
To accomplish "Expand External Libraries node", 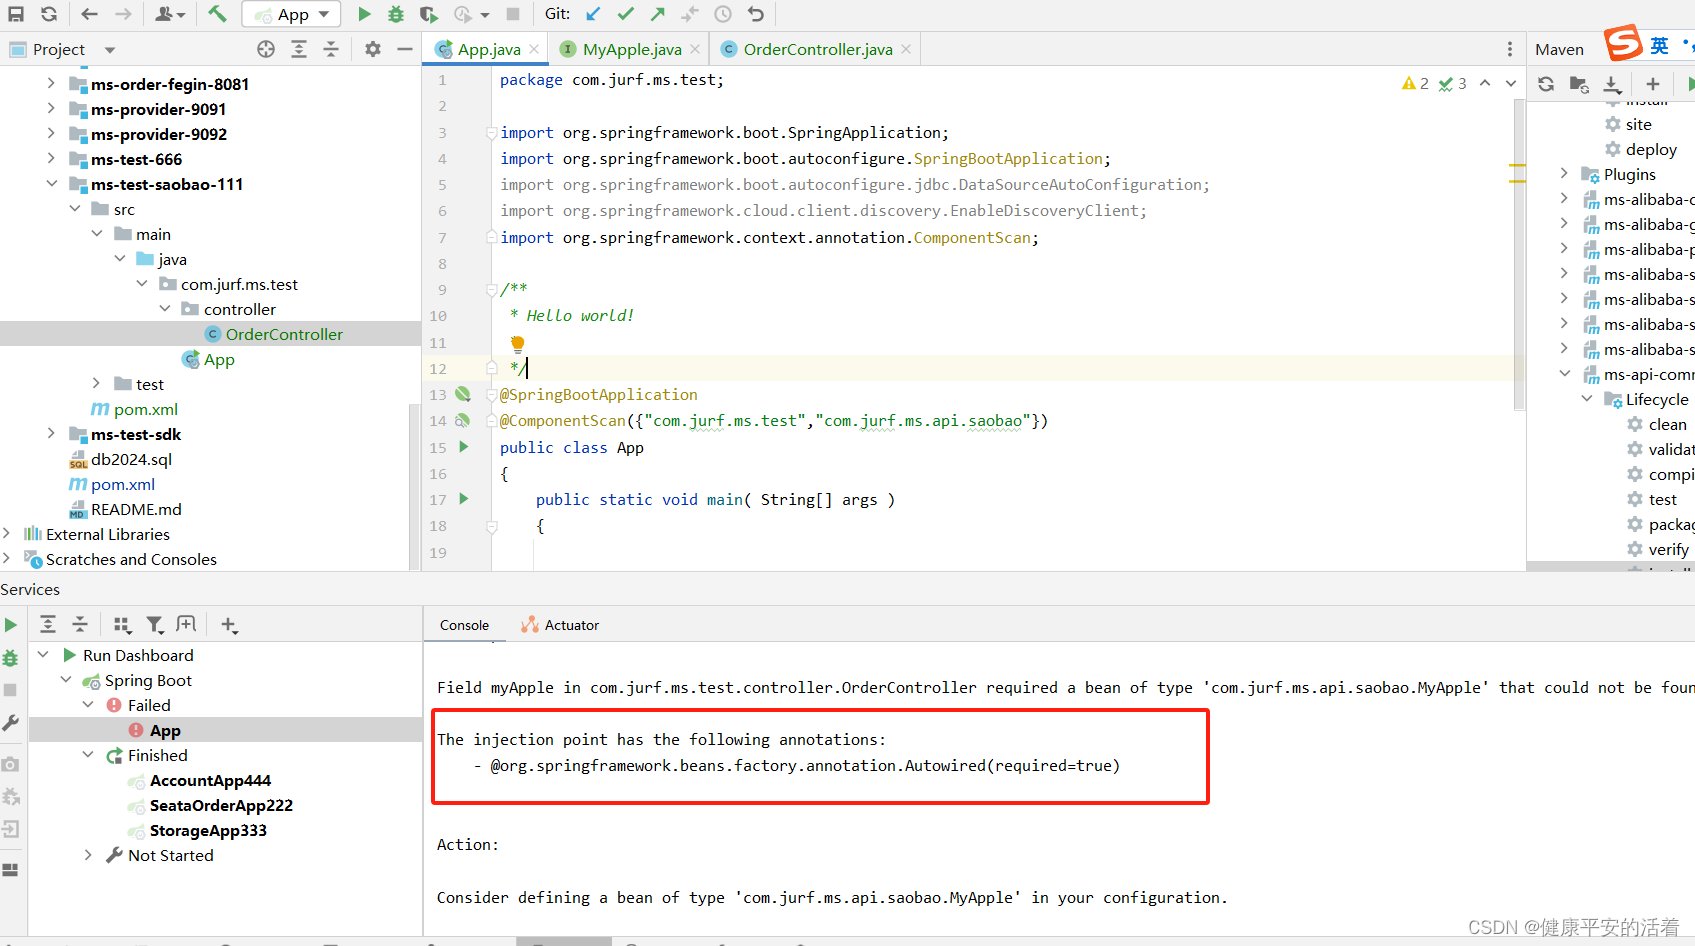I will (7, 533).
